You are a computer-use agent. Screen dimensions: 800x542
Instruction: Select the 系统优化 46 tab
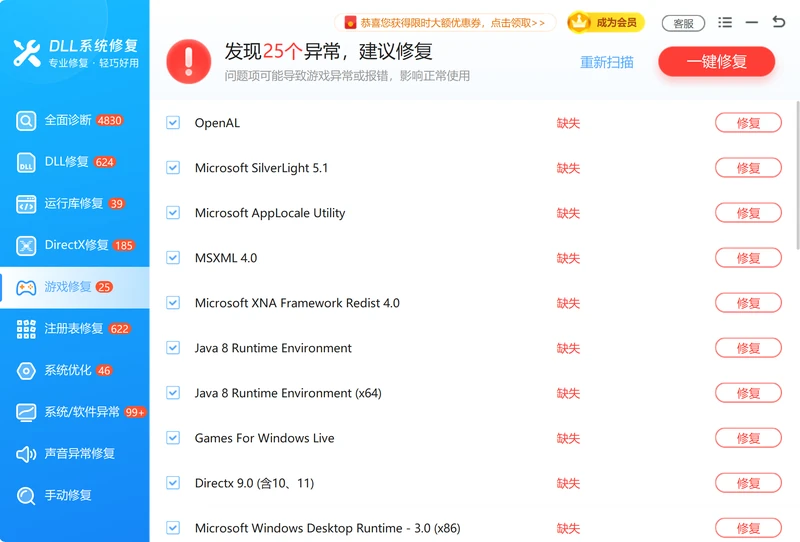74,371
